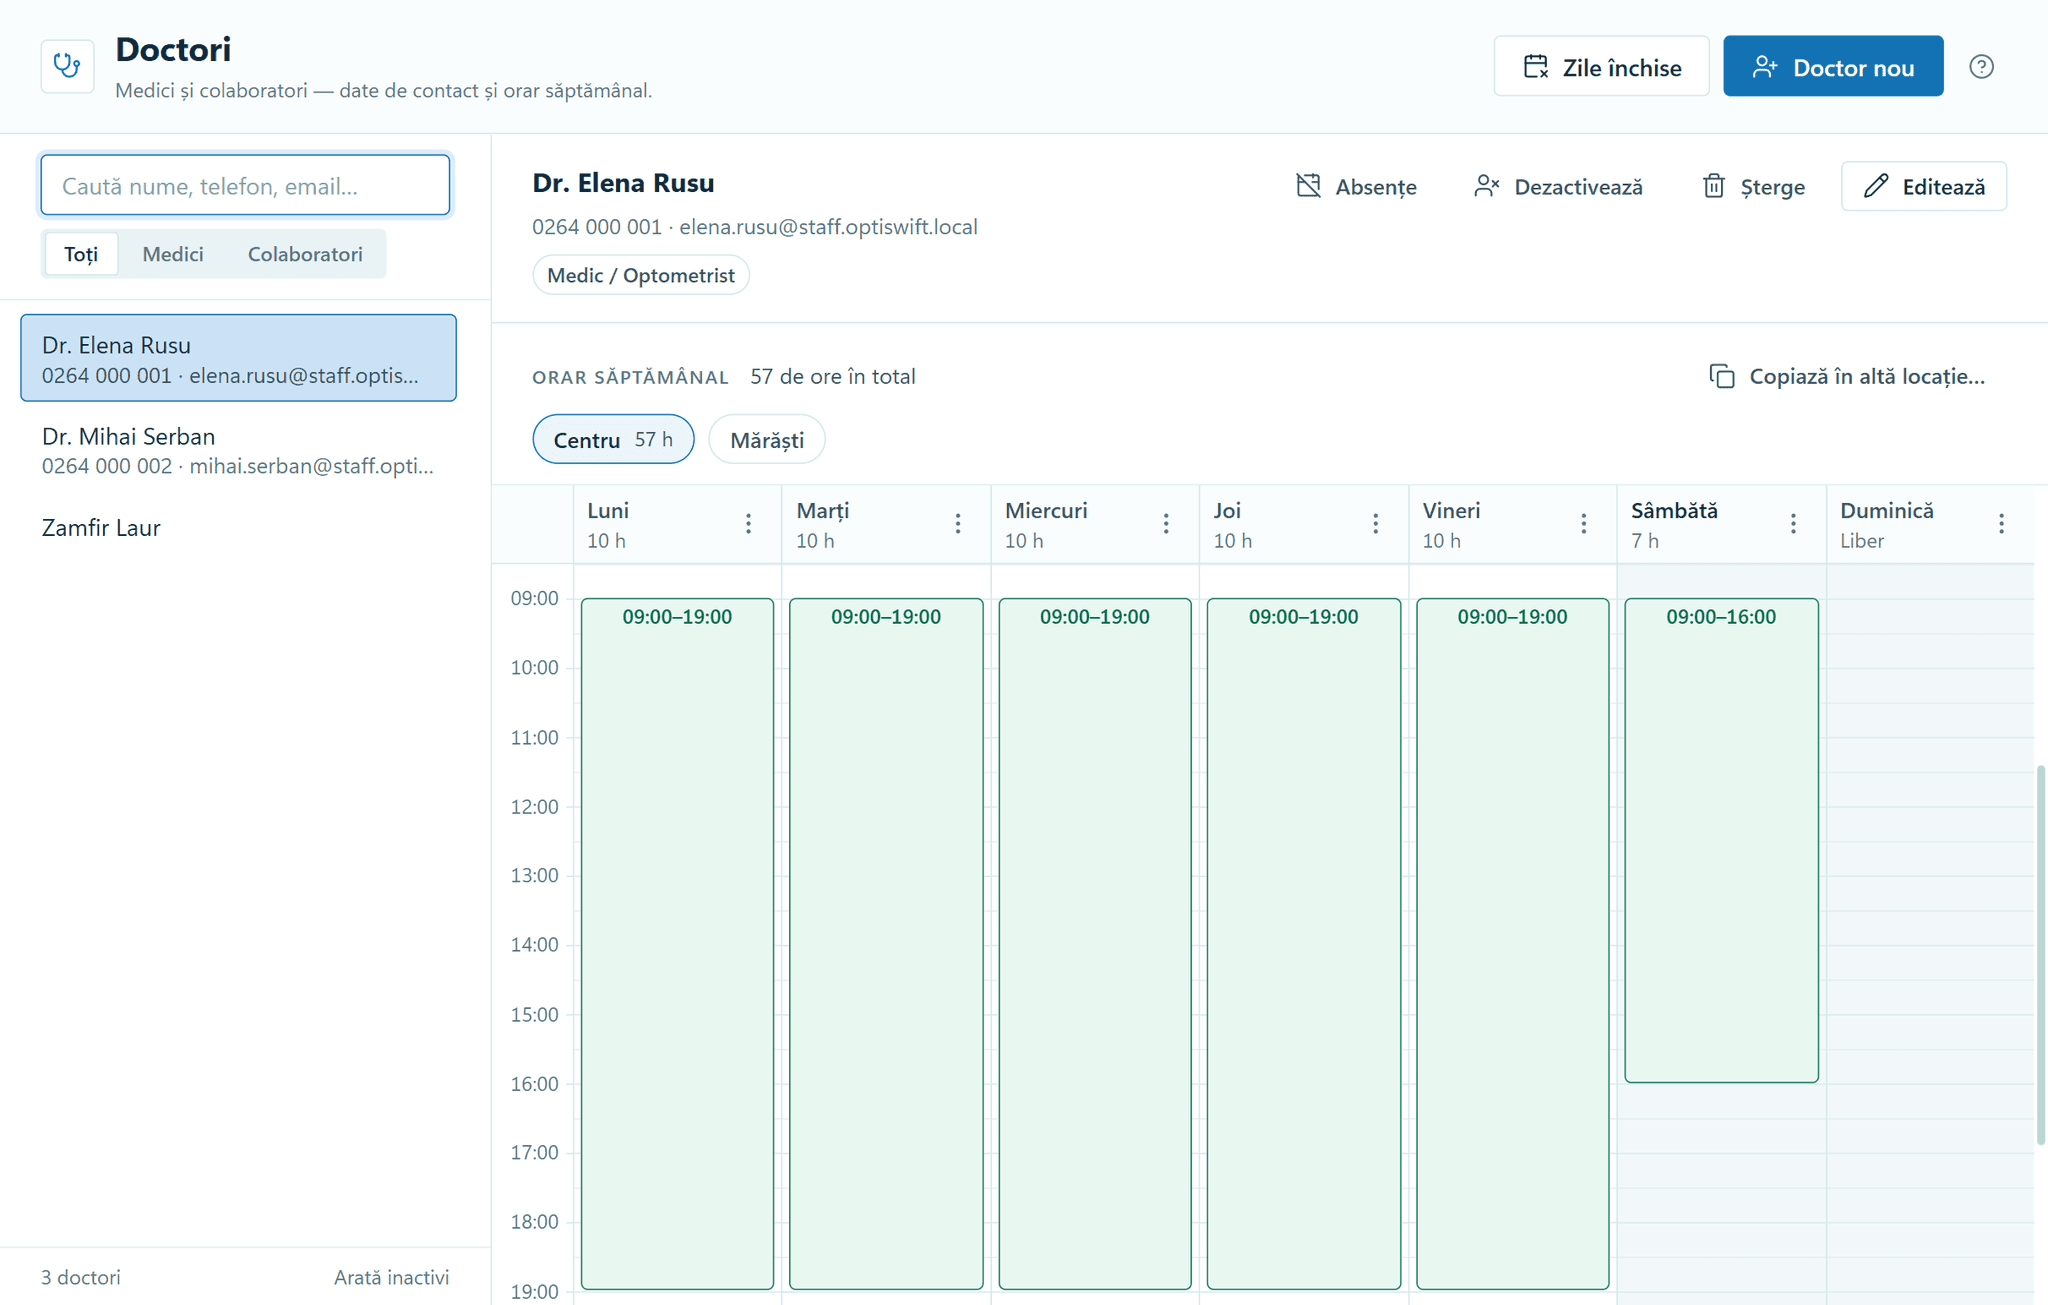Open the Vineri day options menu
The width and height of the screenshot is (2048, 1305).
click(1583, 524)
